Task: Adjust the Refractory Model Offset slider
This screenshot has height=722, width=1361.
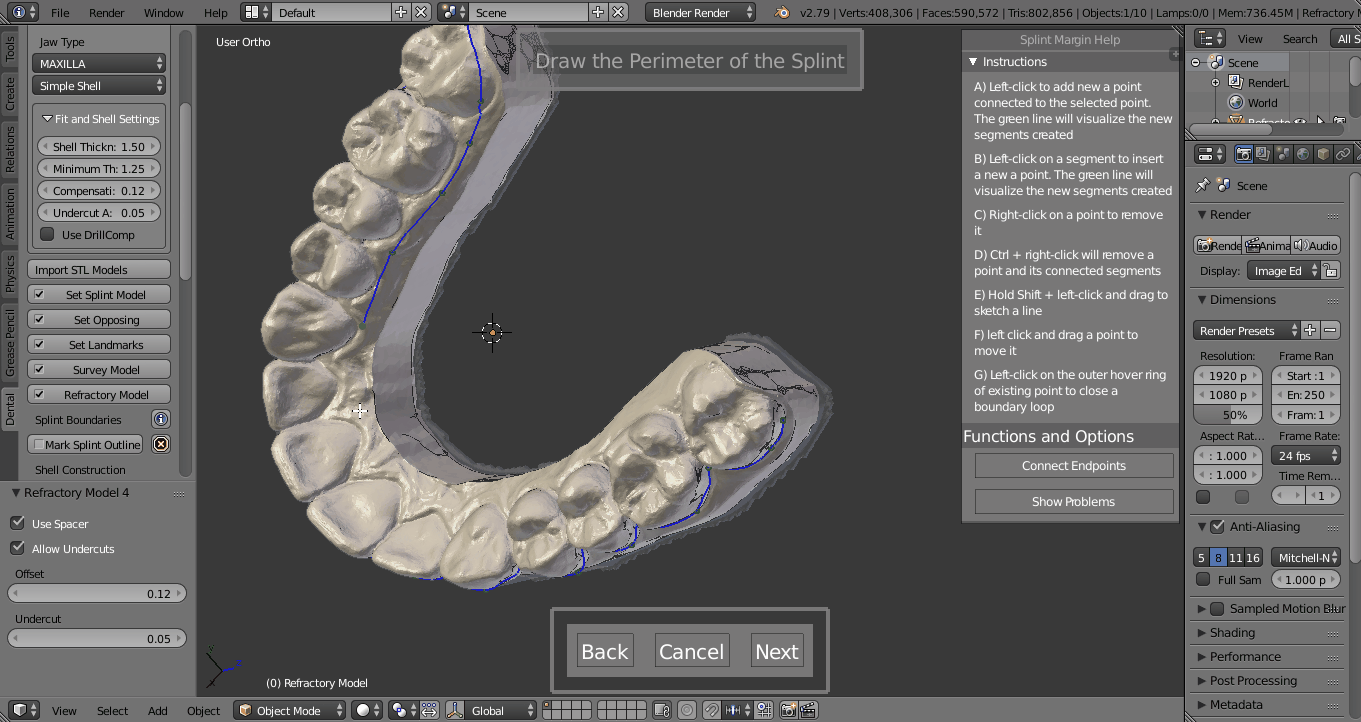Action: point(97,593)
